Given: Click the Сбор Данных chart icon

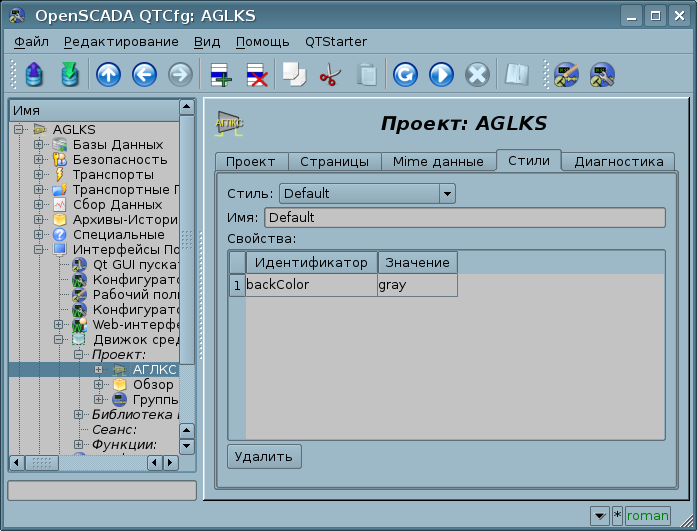Looking at the screenshot, I should pos(60,204).
